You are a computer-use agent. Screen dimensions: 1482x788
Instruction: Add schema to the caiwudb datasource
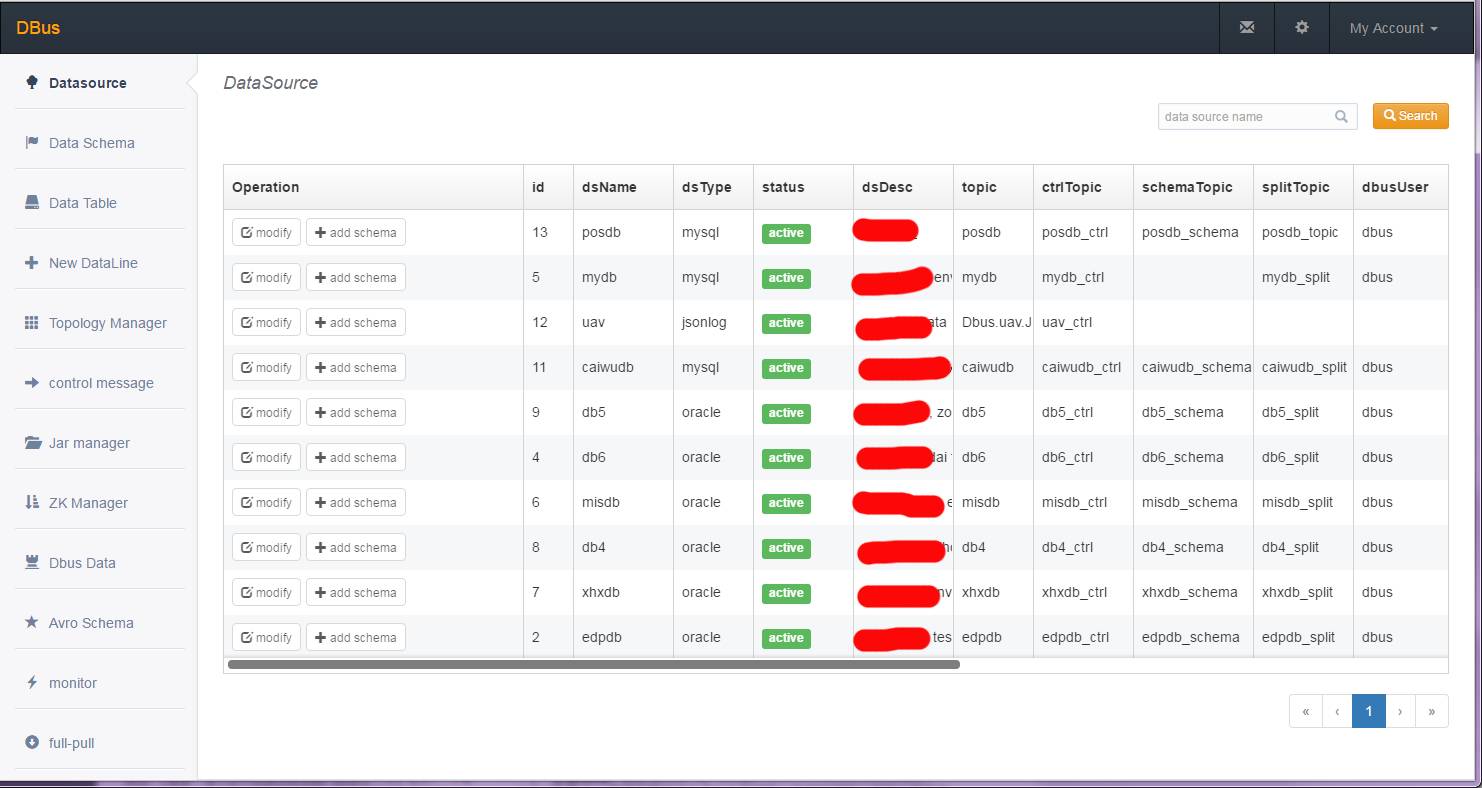click(x=356, y=368)
